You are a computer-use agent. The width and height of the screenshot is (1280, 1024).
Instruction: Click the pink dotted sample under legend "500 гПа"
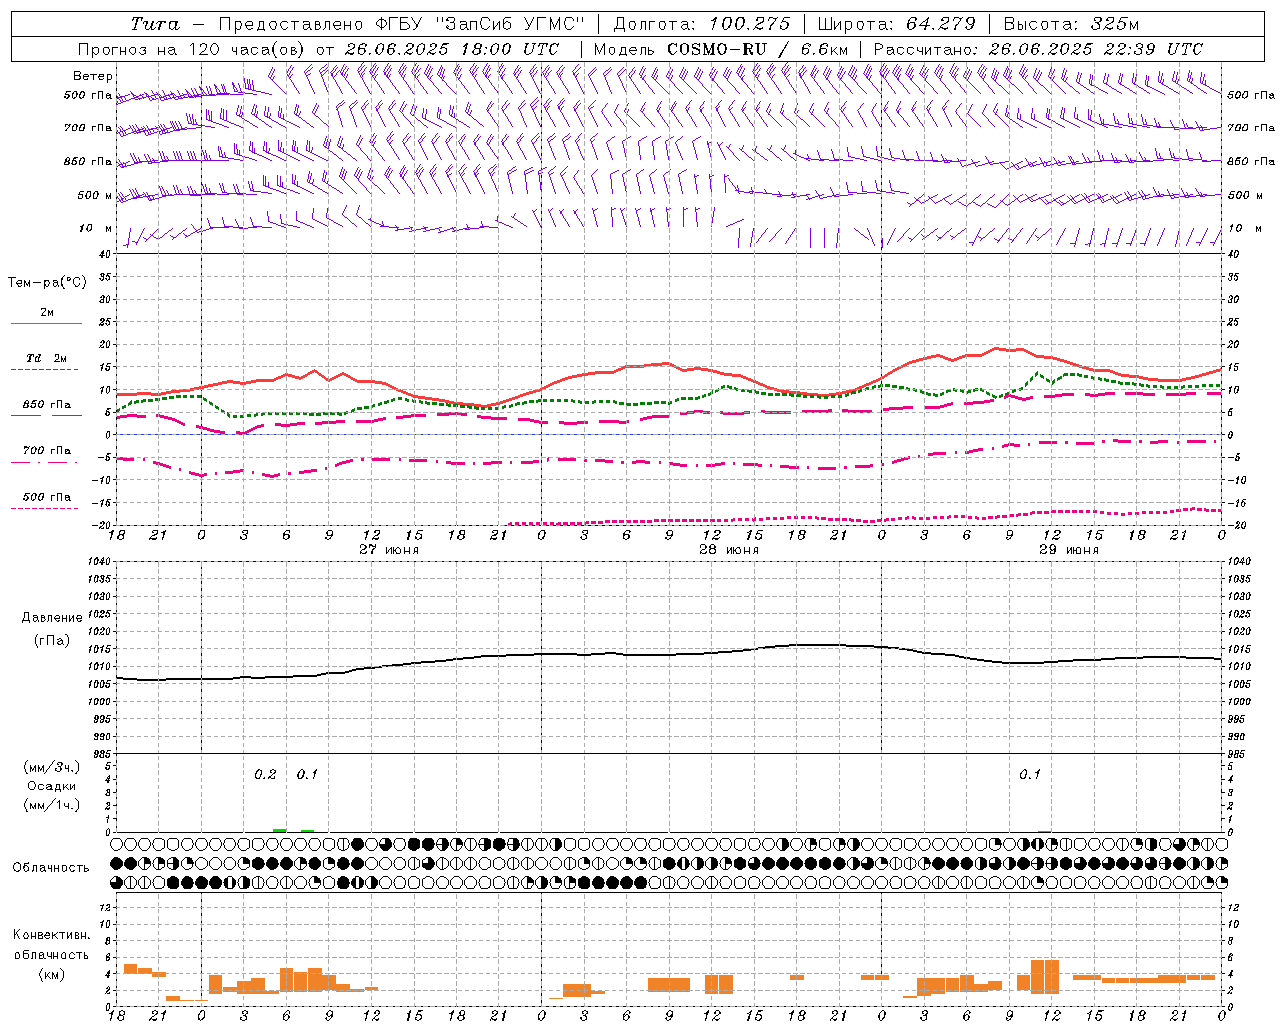[46, 508]
